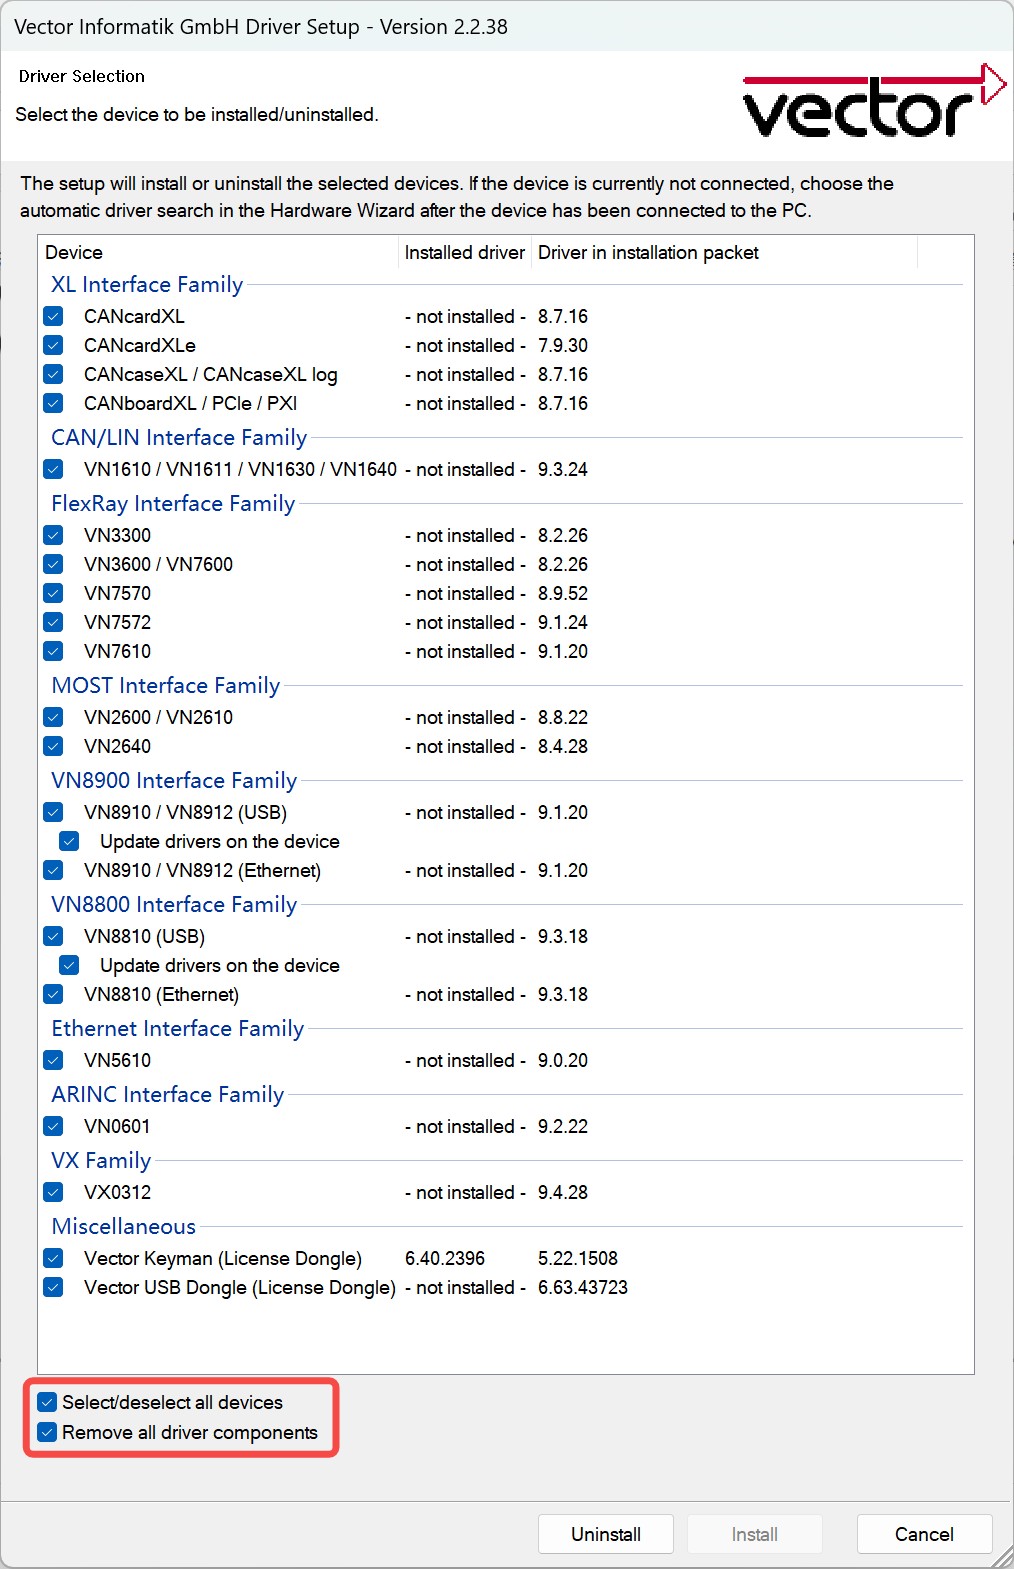Click the VN8800 Interface Family group header
The width and height of the screenshot is (1014, 1569).
[x=174, y=904]
